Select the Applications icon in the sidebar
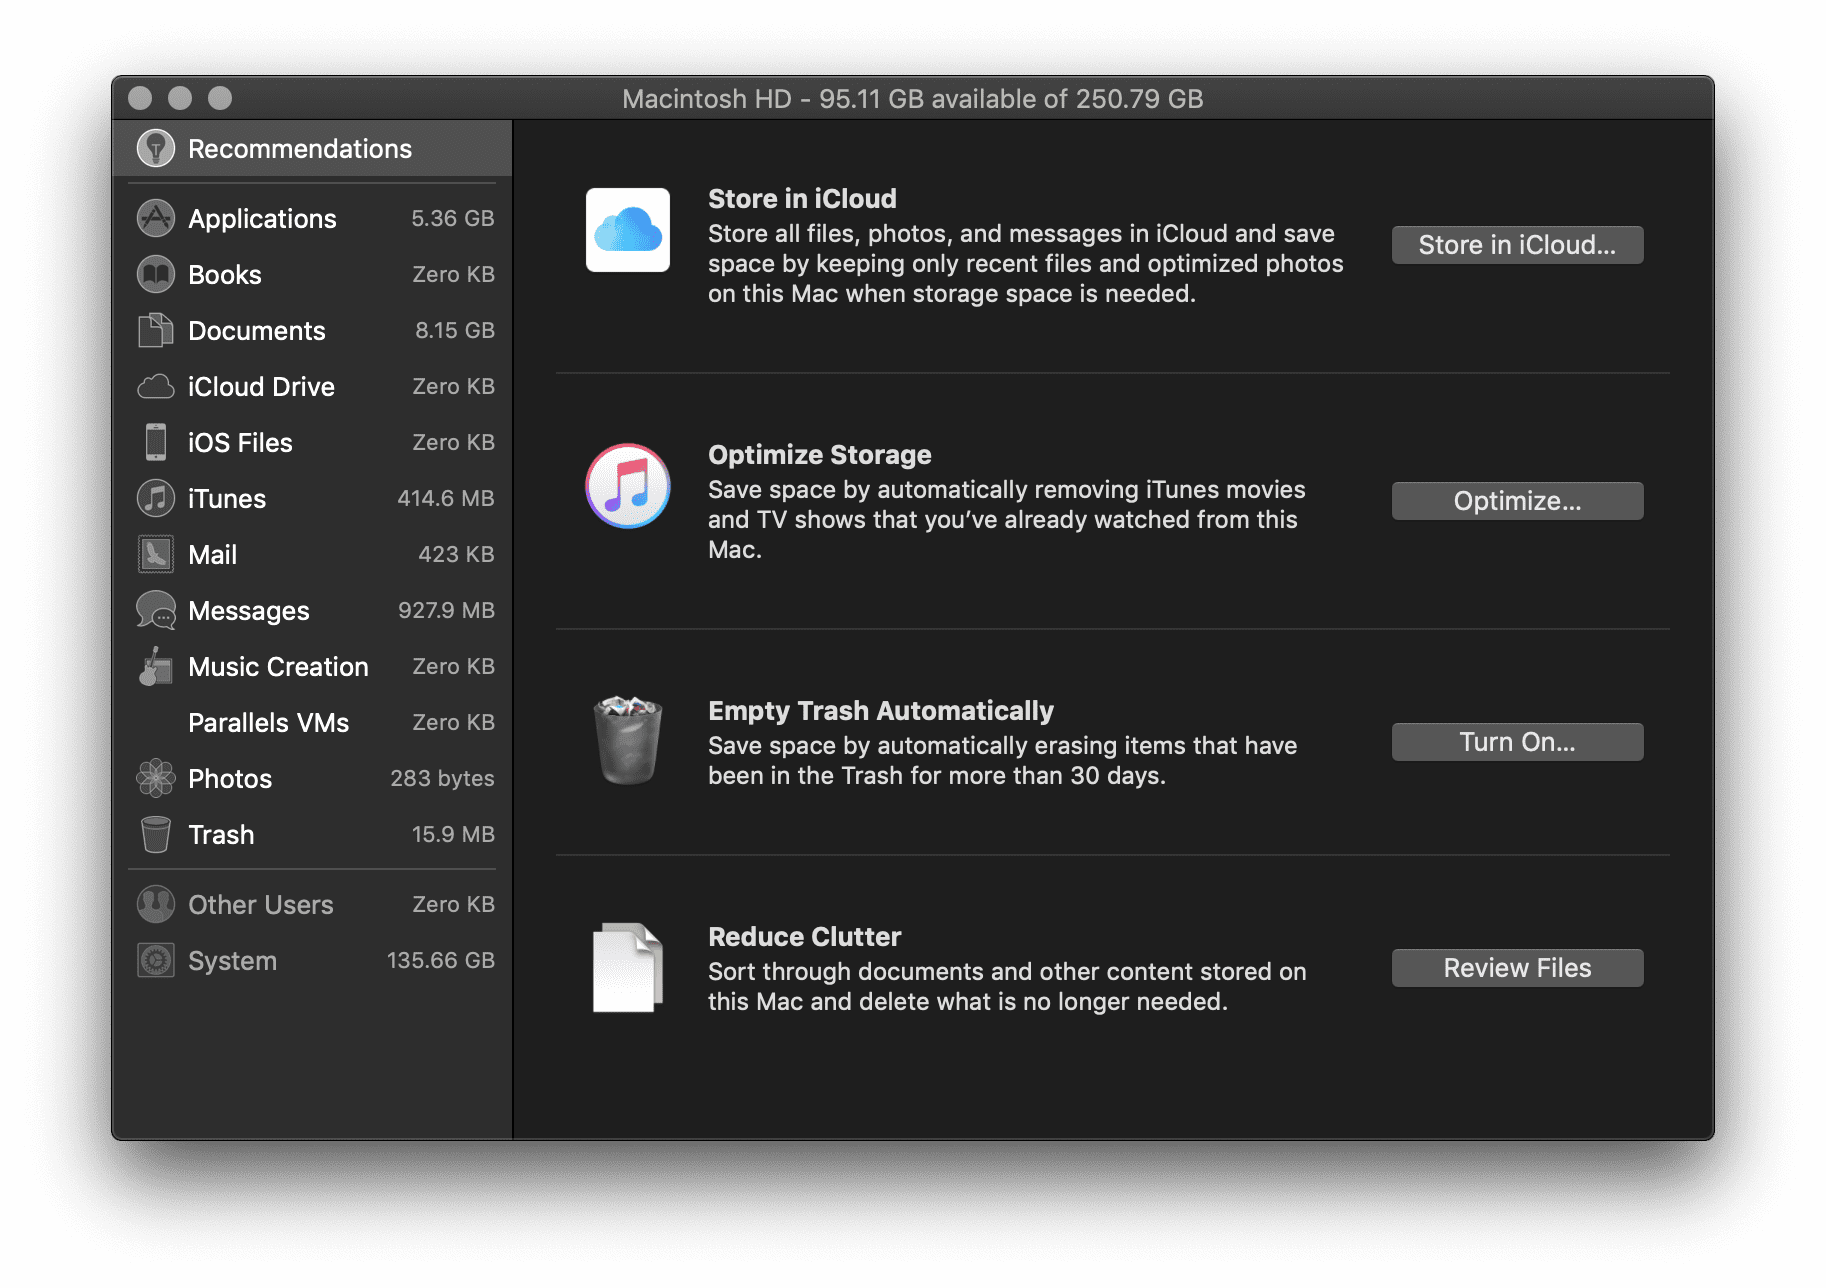This screenshot has width=1826, height=1288. tap(156, 218)
